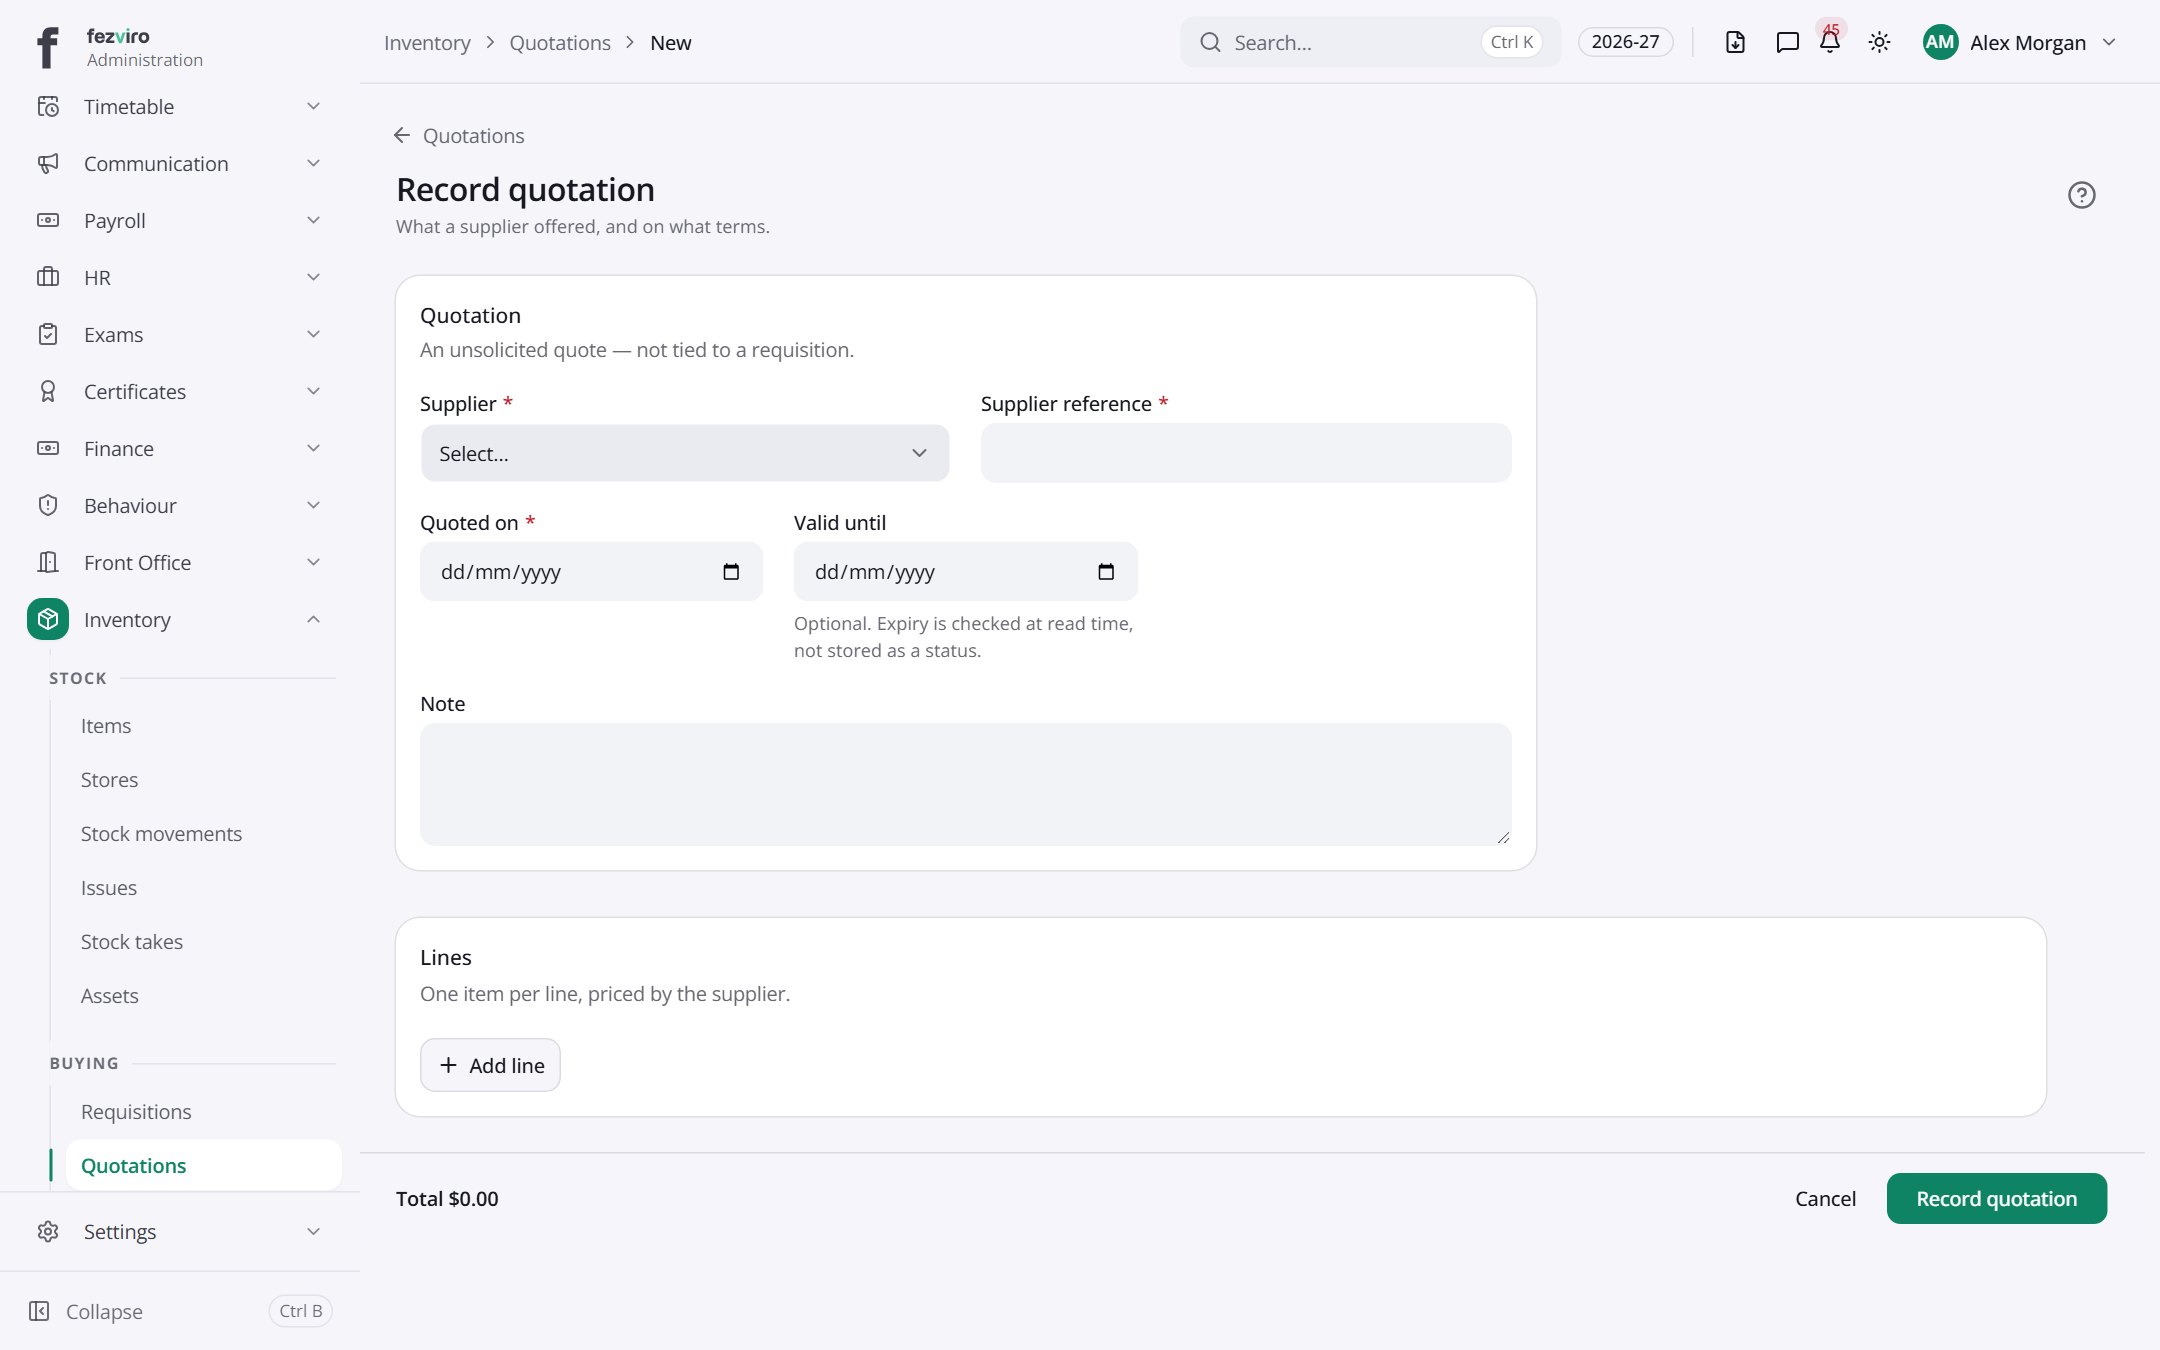Open Valid until calendar picker icon
This screenshot has width=2160, height=1350.
coord(1106,572)
